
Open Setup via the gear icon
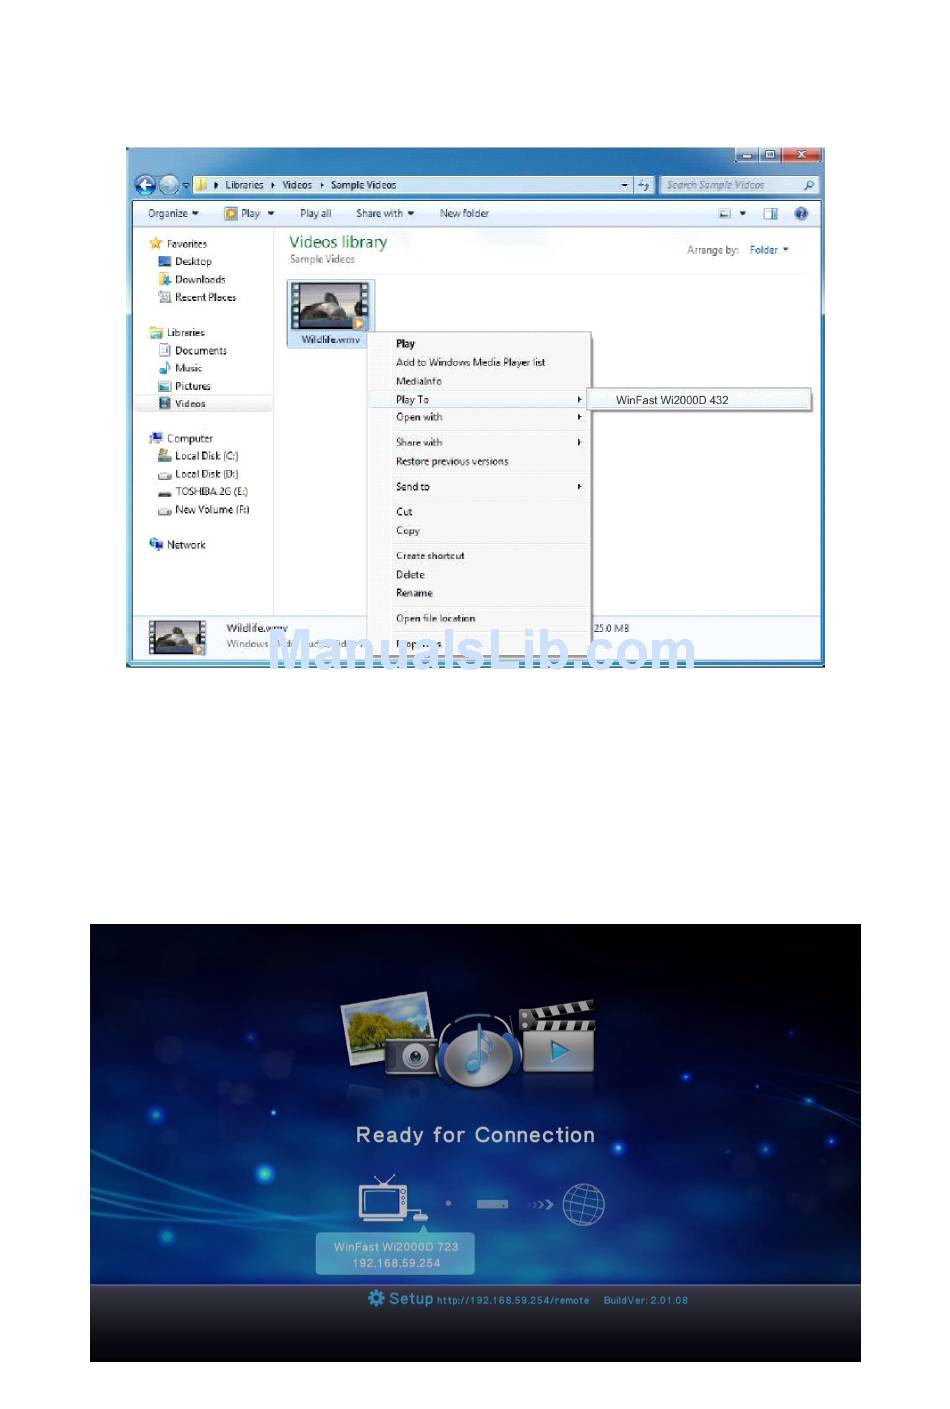pyautogui.click(x=376, y=1298)
